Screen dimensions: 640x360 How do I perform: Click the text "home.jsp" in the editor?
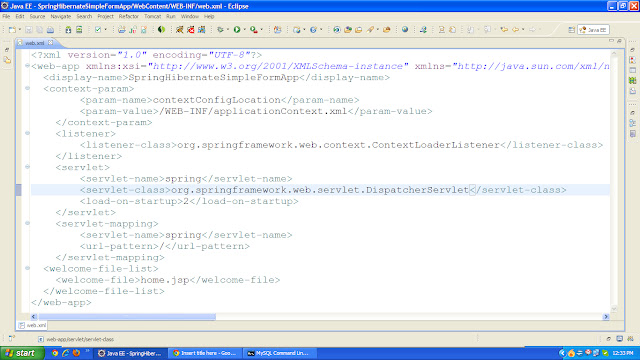[x=165, y=280]
